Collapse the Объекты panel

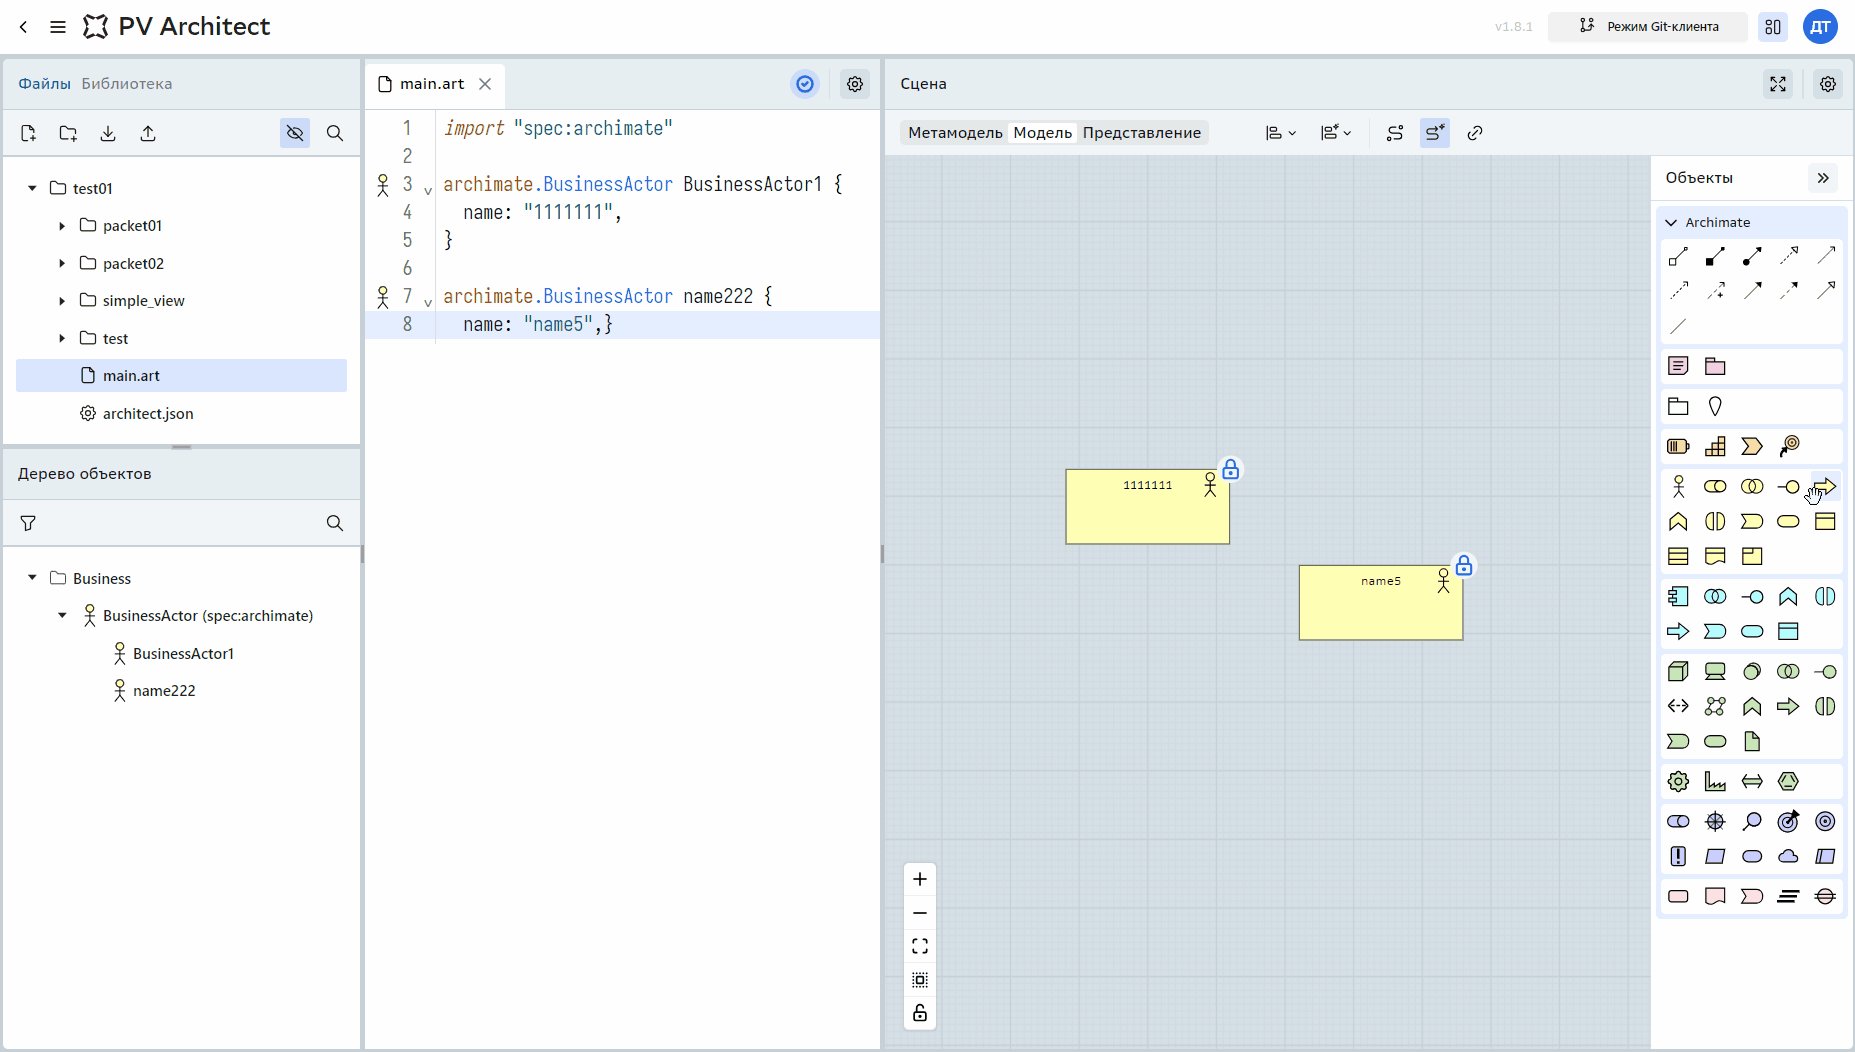coord(1823,178)
